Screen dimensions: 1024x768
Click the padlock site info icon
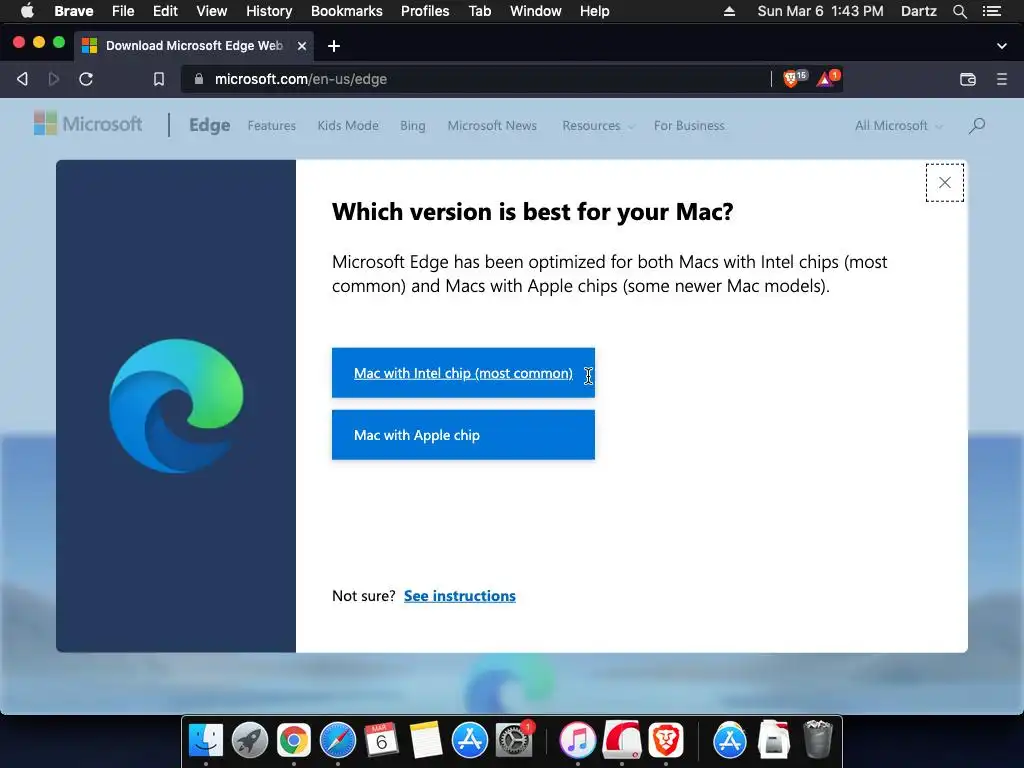coord(199,79)
